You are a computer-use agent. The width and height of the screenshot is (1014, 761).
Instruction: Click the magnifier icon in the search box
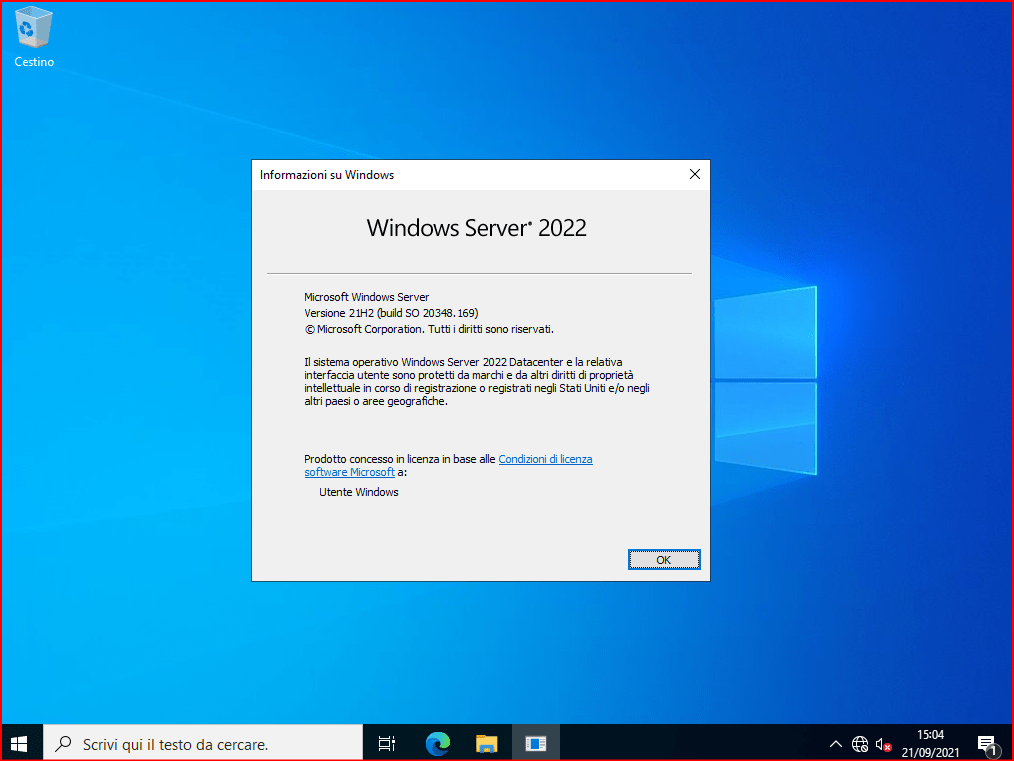click(x=63, y=744)
